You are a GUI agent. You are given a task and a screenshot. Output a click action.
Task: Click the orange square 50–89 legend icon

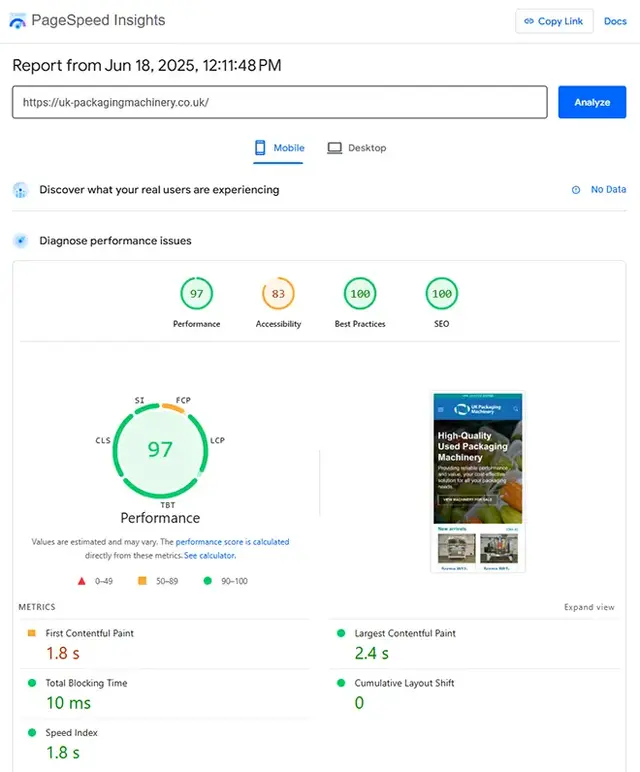142,580
